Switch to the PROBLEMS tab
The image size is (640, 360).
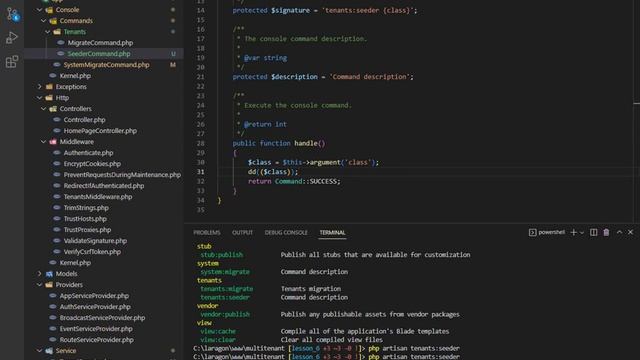click(207, 233)
